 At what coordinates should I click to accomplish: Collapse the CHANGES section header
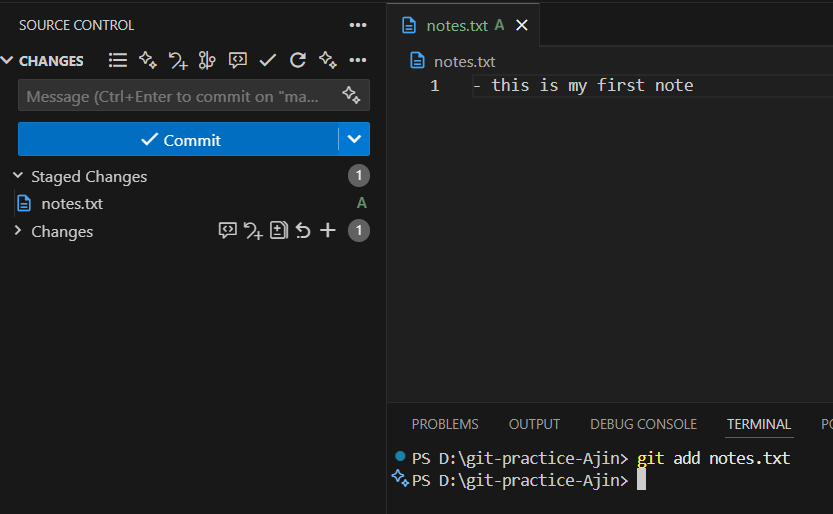8,60
